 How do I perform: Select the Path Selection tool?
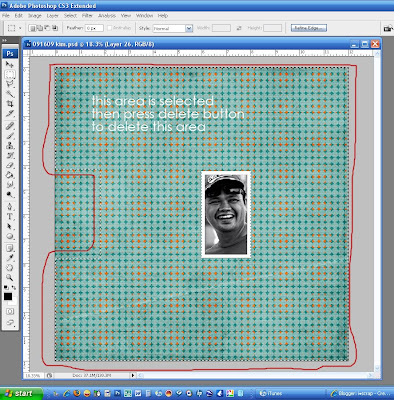point(10,227)
